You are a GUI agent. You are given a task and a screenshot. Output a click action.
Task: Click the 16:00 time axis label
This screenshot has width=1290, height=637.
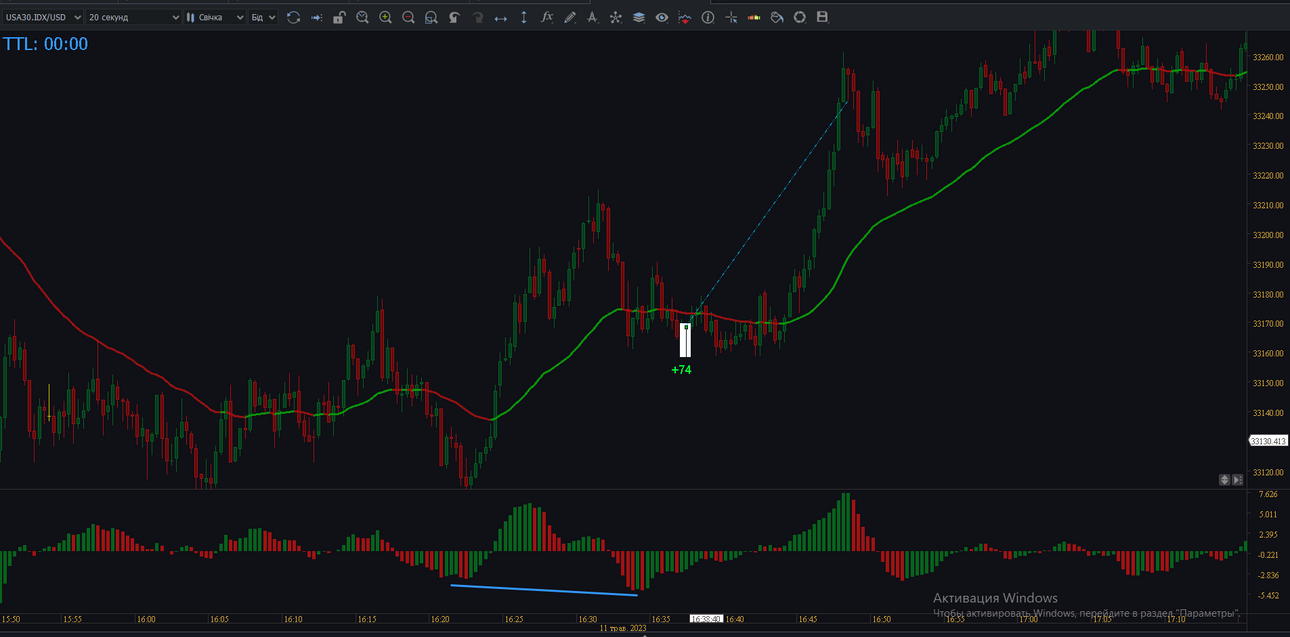tap(146, 620)
